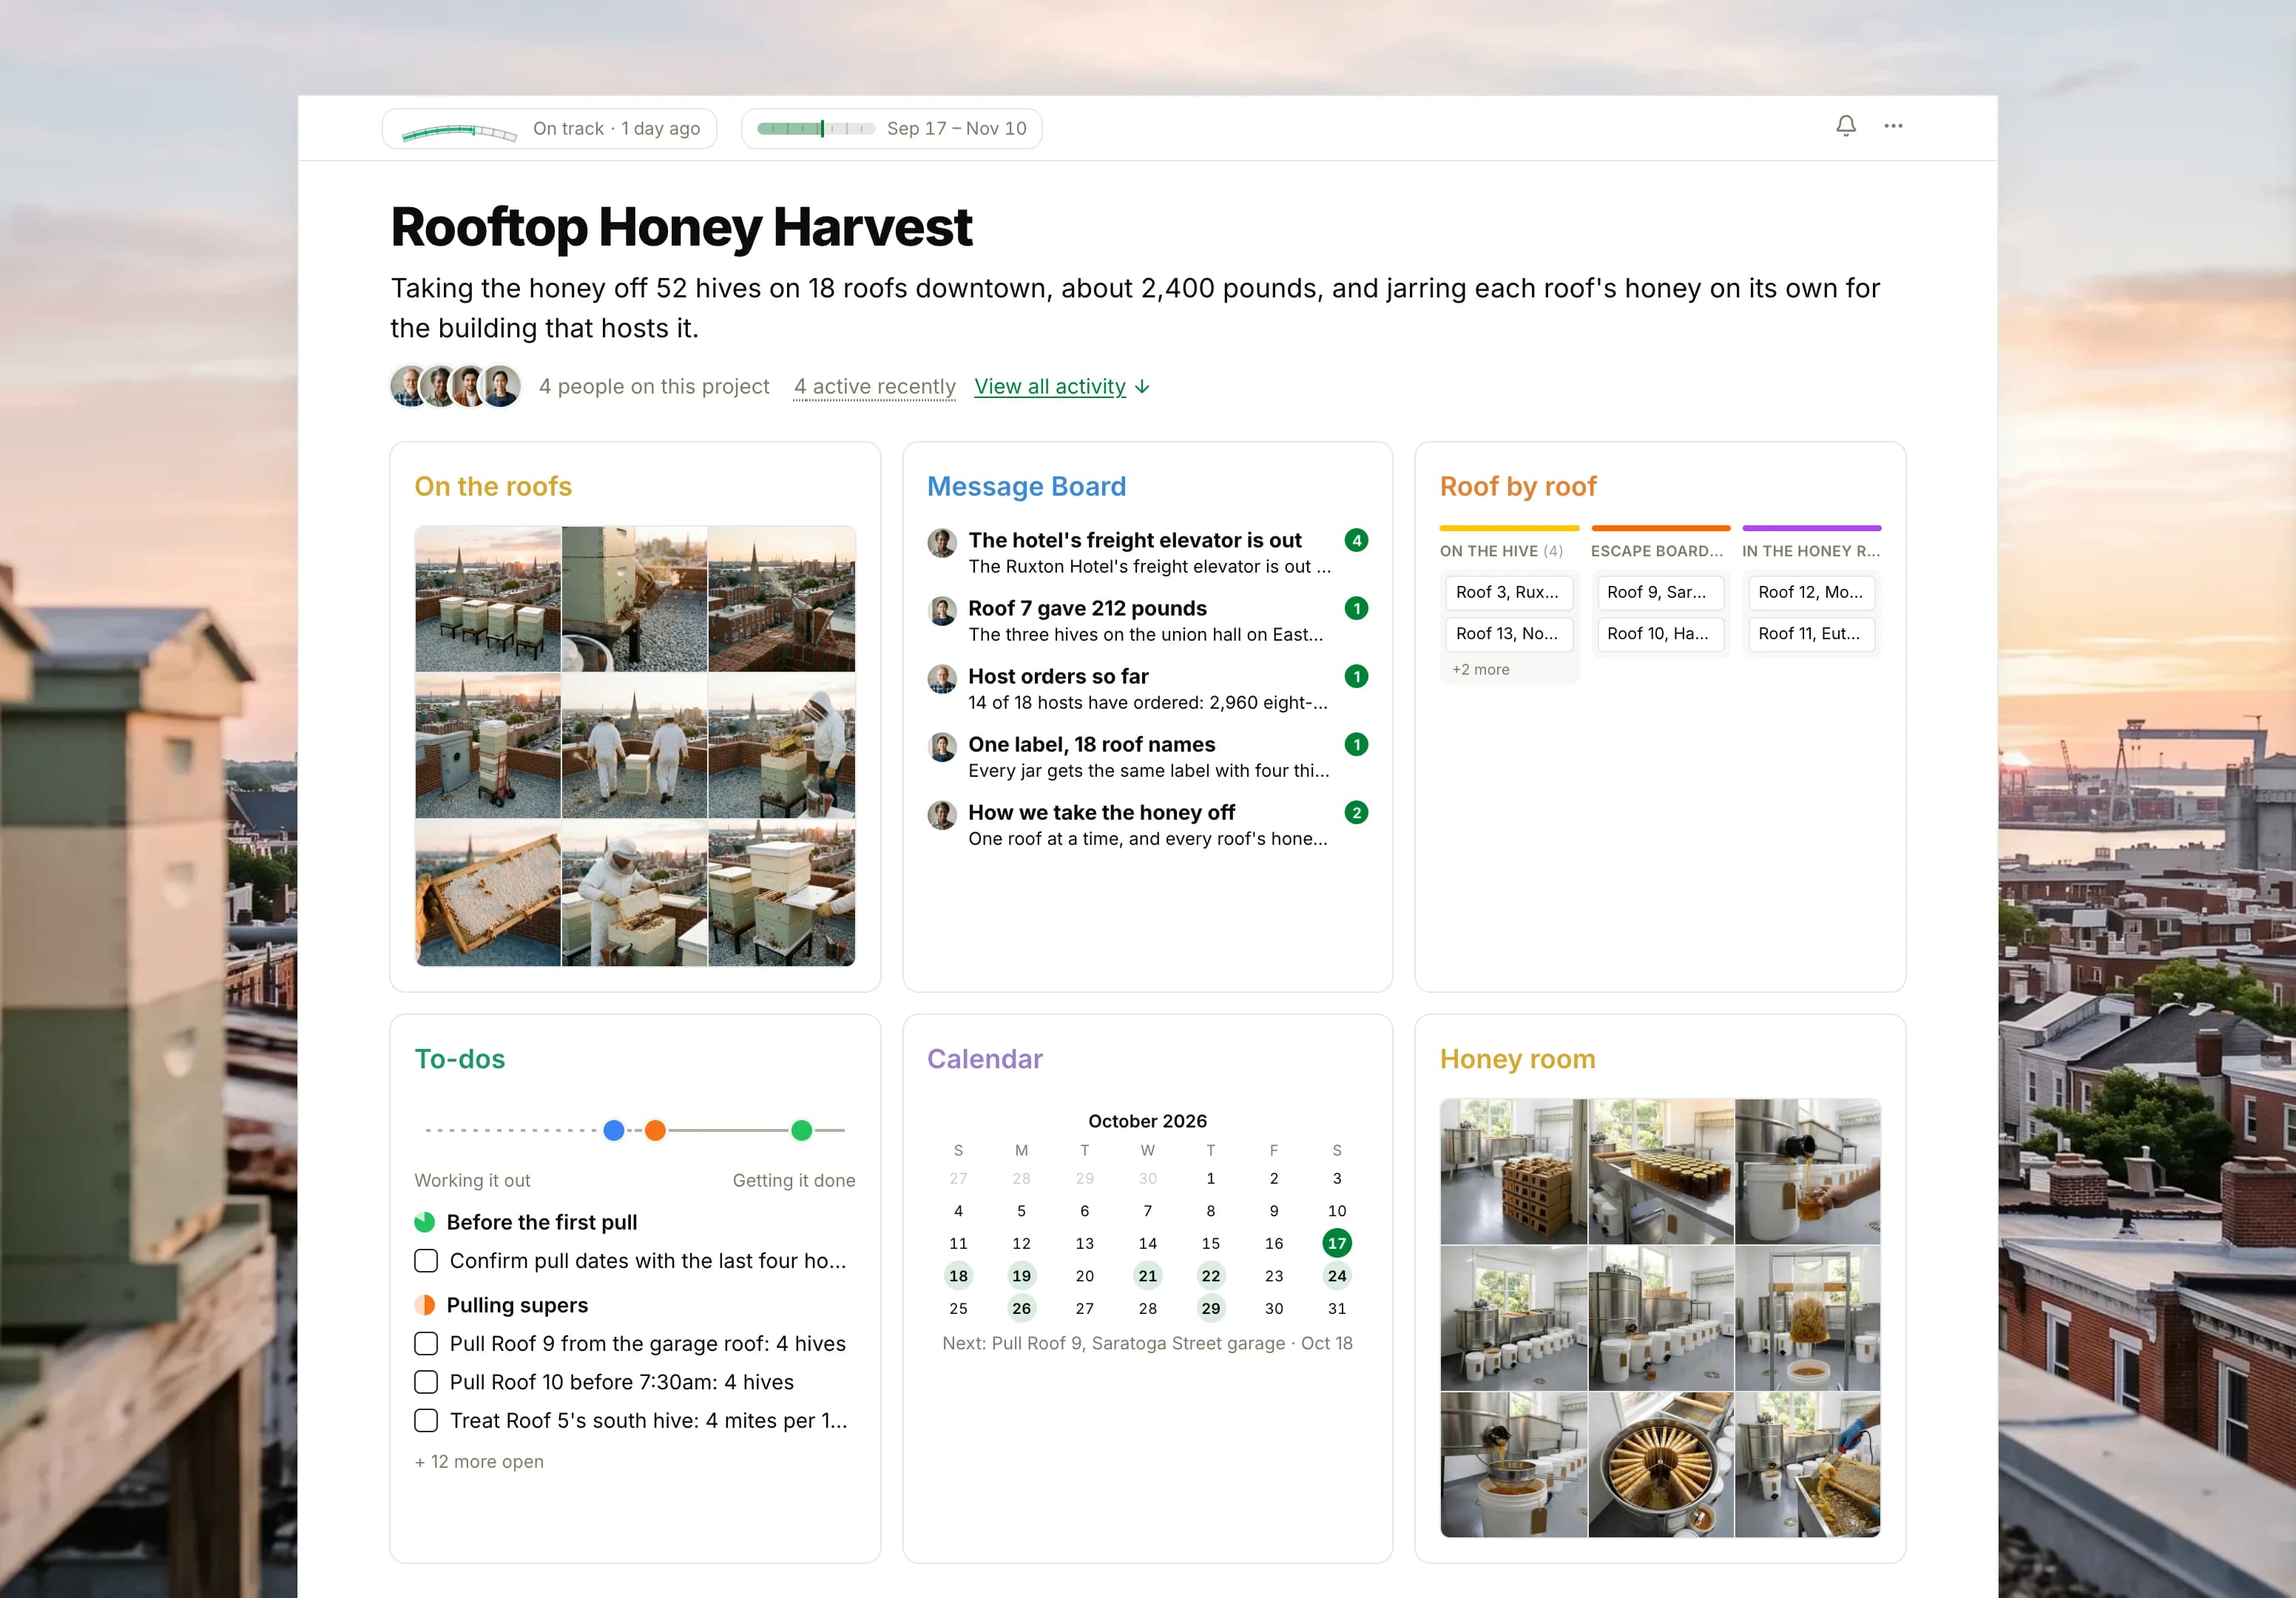Click the Next: Pull Roof 9, Saratoga Street garage event
Image resolution: width=2296 pixels, height=1598 pixels.
1147,1344
